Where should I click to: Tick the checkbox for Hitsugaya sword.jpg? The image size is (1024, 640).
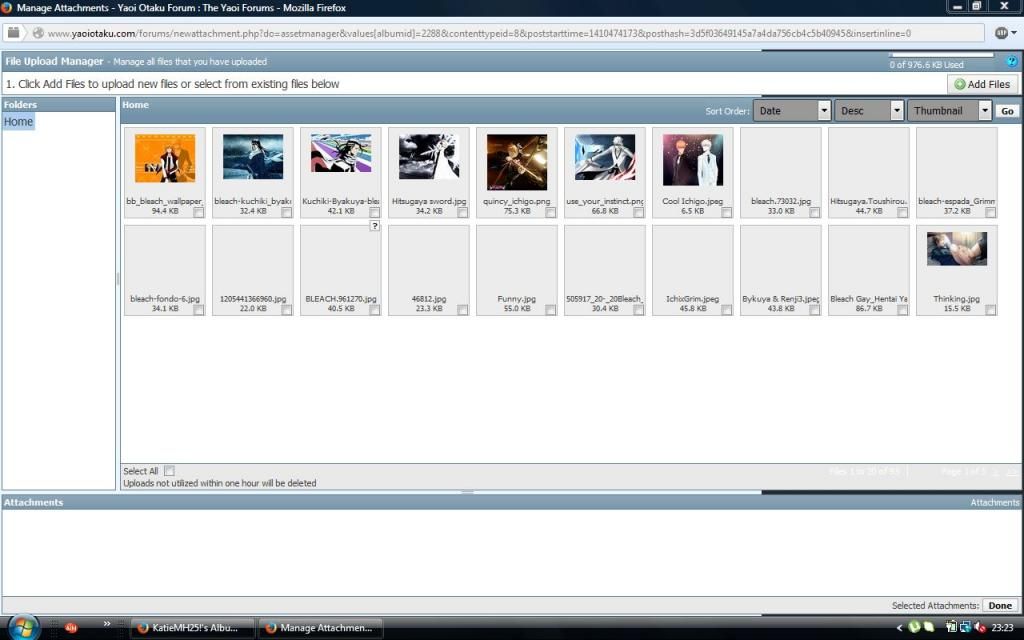point(462,212)
